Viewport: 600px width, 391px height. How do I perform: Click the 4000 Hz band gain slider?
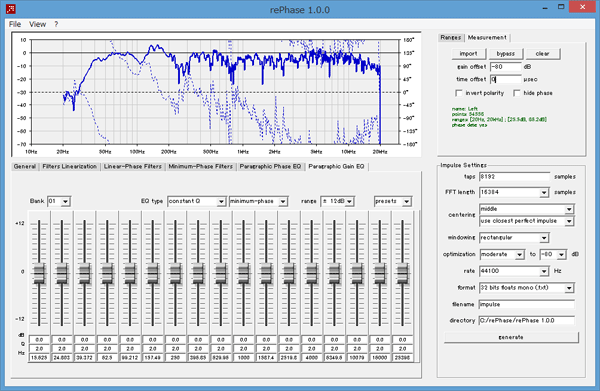point(311,273)
